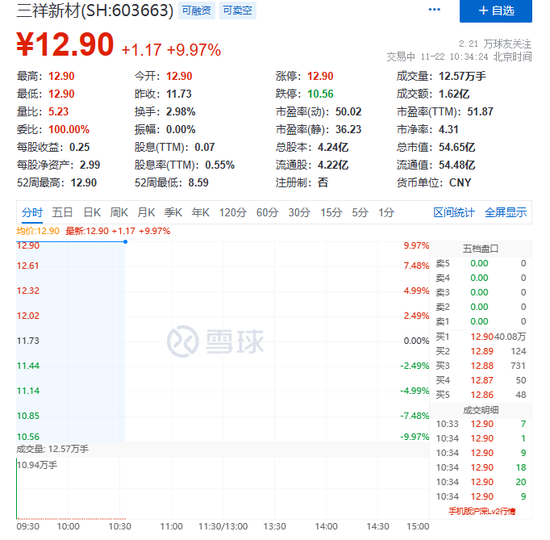This screenshot has height=540, width=550.
Task: Select the 可卖空 tag
Action: (x=237, y=11)
